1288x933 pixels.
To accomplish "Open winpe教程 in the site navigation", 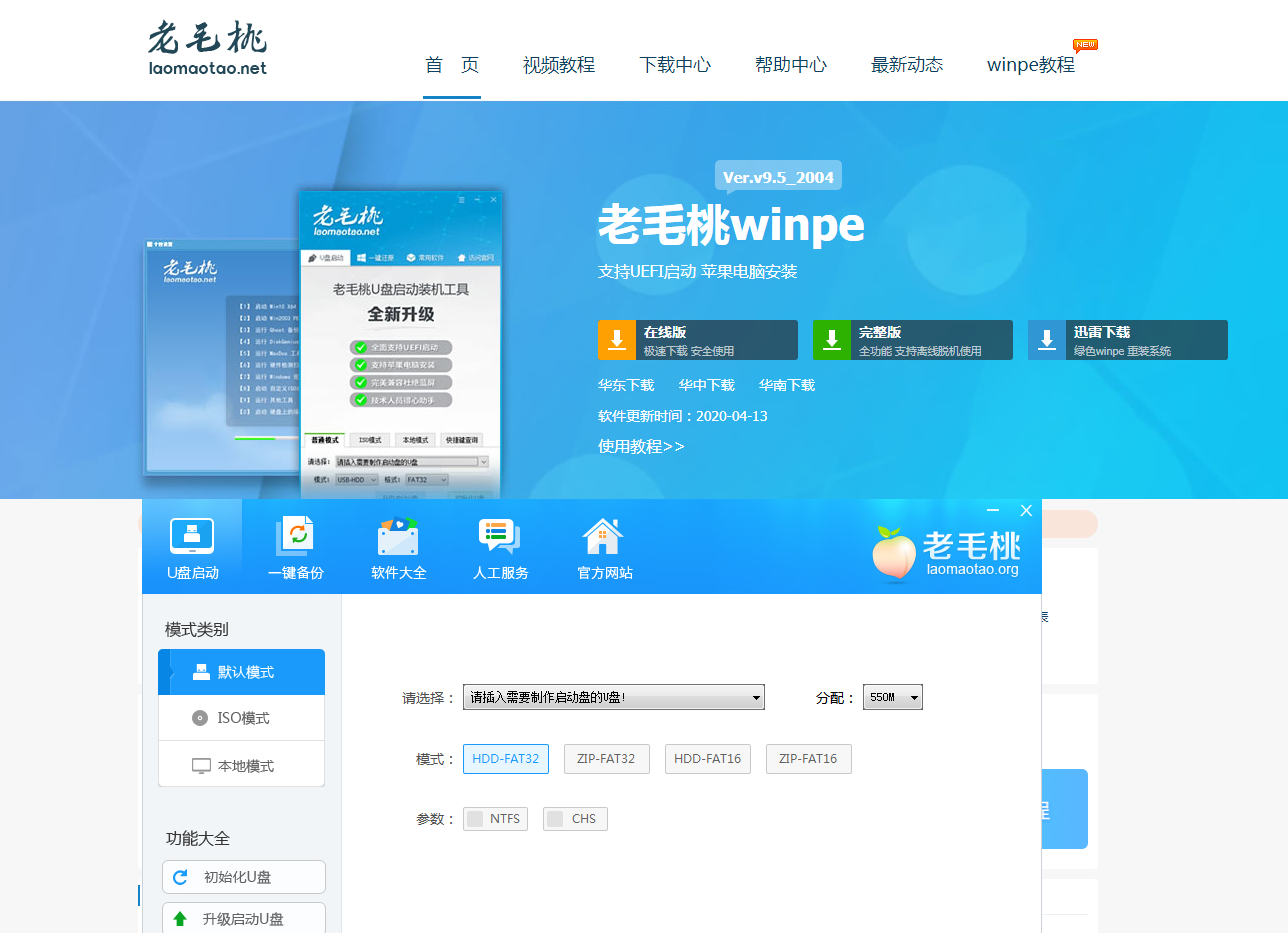I will (x=1031, y=65).
